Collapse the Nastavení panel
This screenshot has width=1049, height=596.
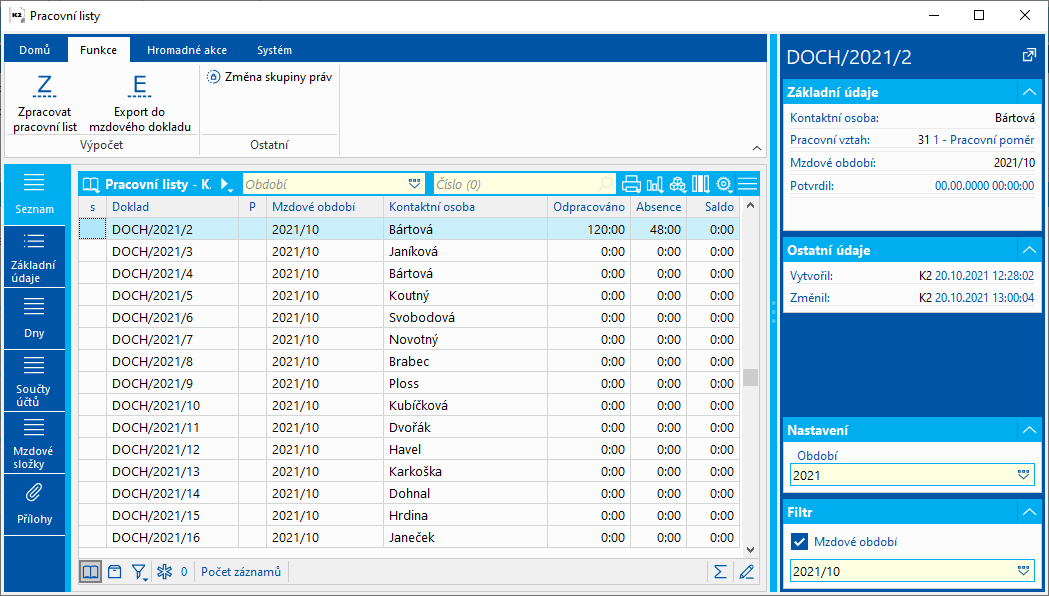click(x=1028, y=430)
